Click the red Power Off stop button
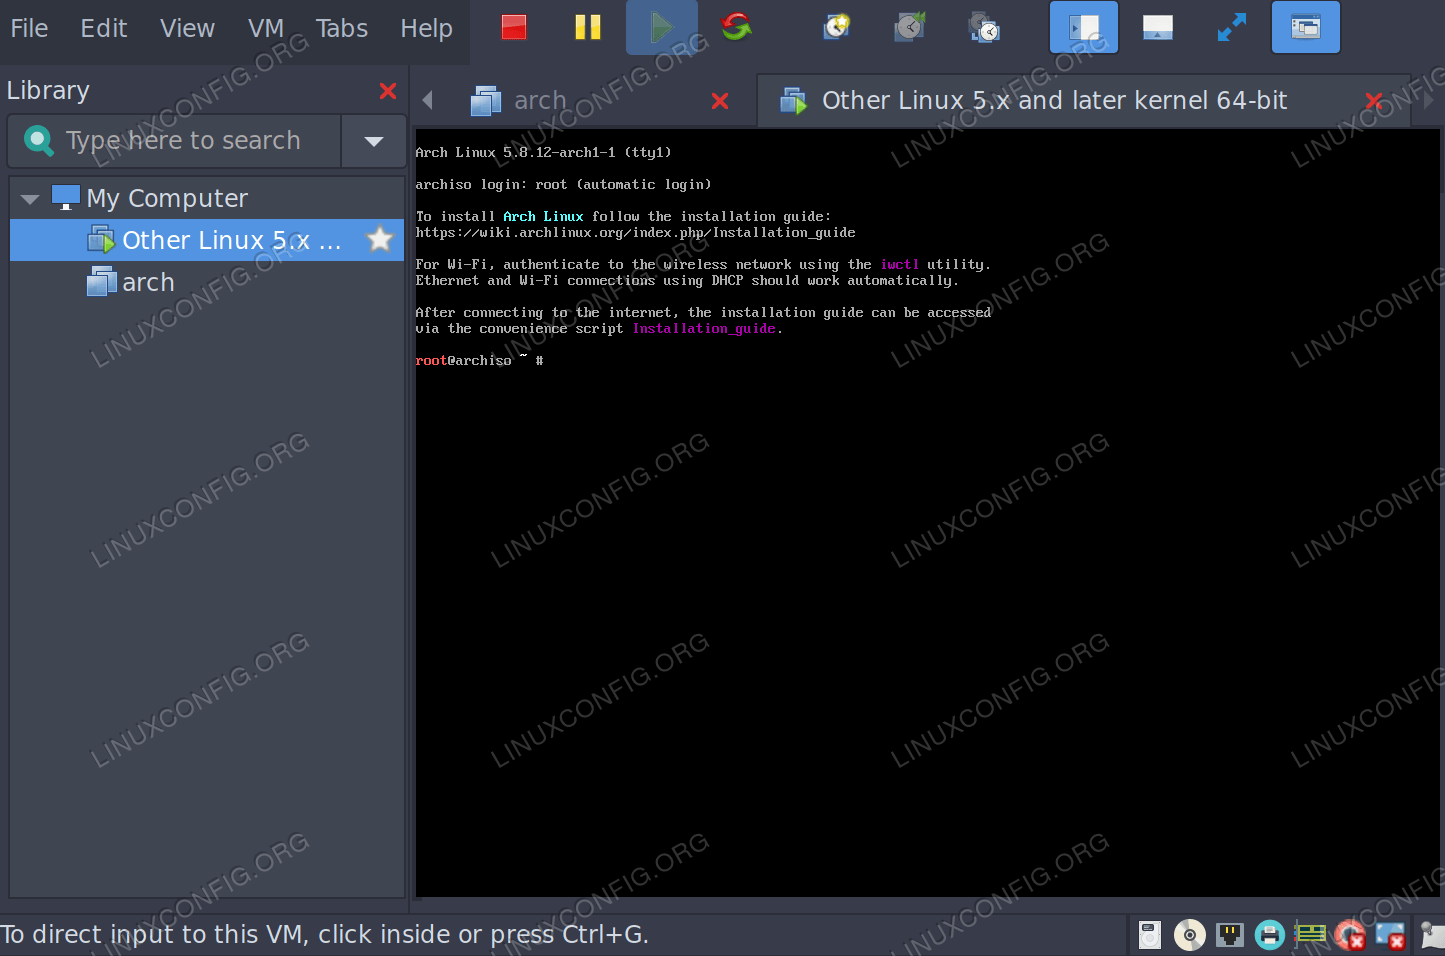1445x956 pixels. coord(514,27)
